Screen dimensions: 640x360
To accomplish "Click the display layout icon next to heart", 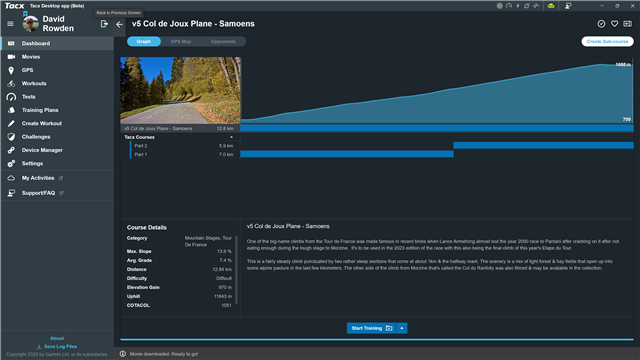I will [x=627, y=24].
